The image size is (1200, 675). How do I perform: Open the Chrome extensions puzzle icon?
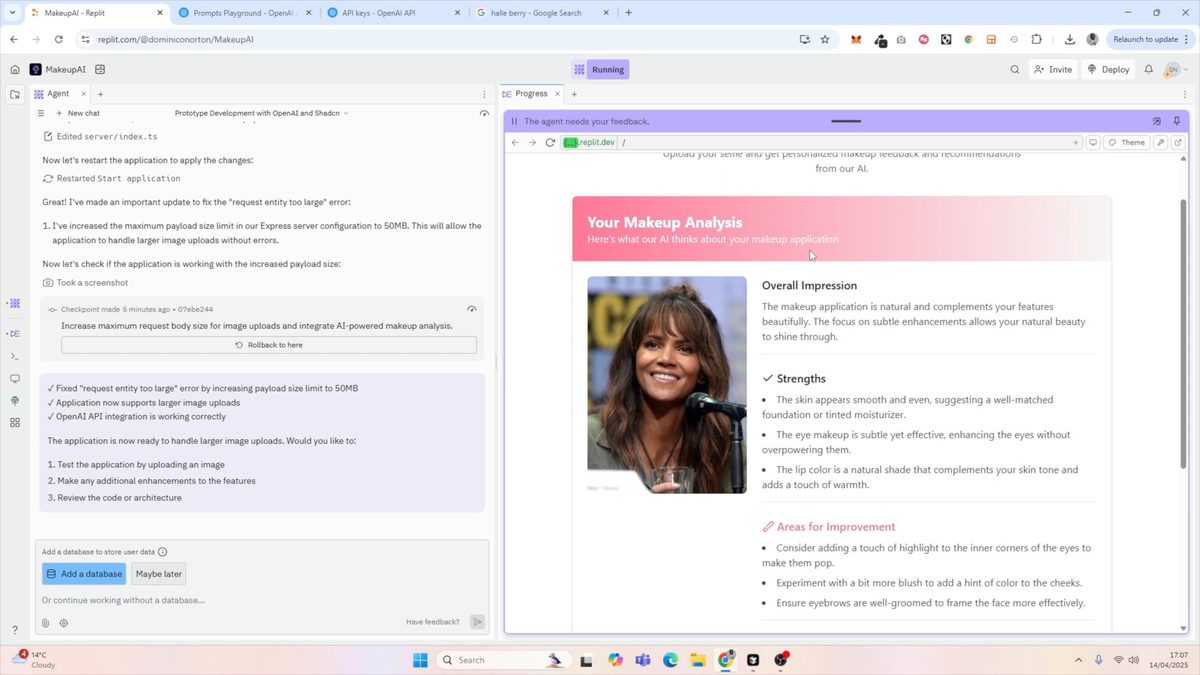(1036, 39)
